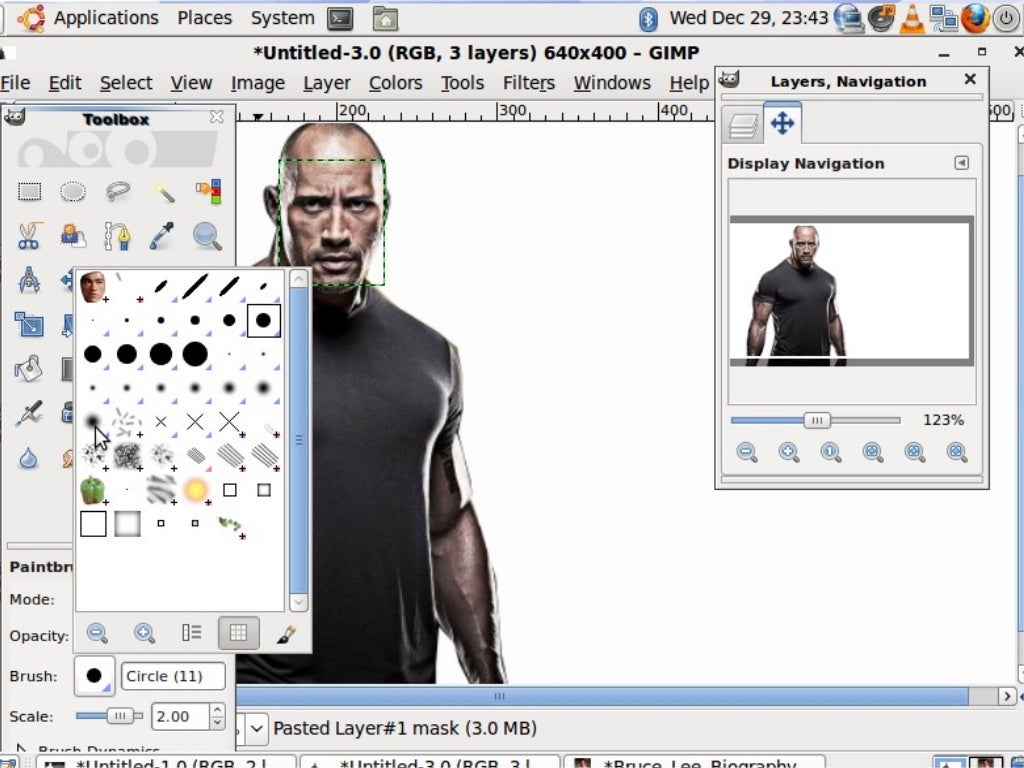
Task: Open the status bar unit dropdown
Action: [x=257, y=728]
